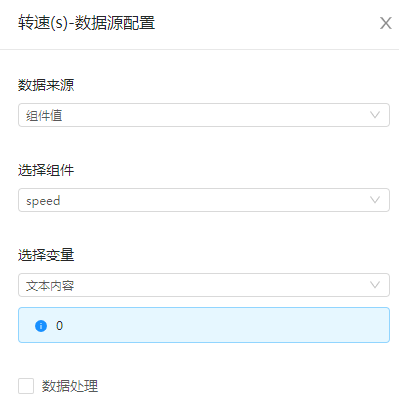Click the chevron arrow in speed field

[x=375, y=200]
